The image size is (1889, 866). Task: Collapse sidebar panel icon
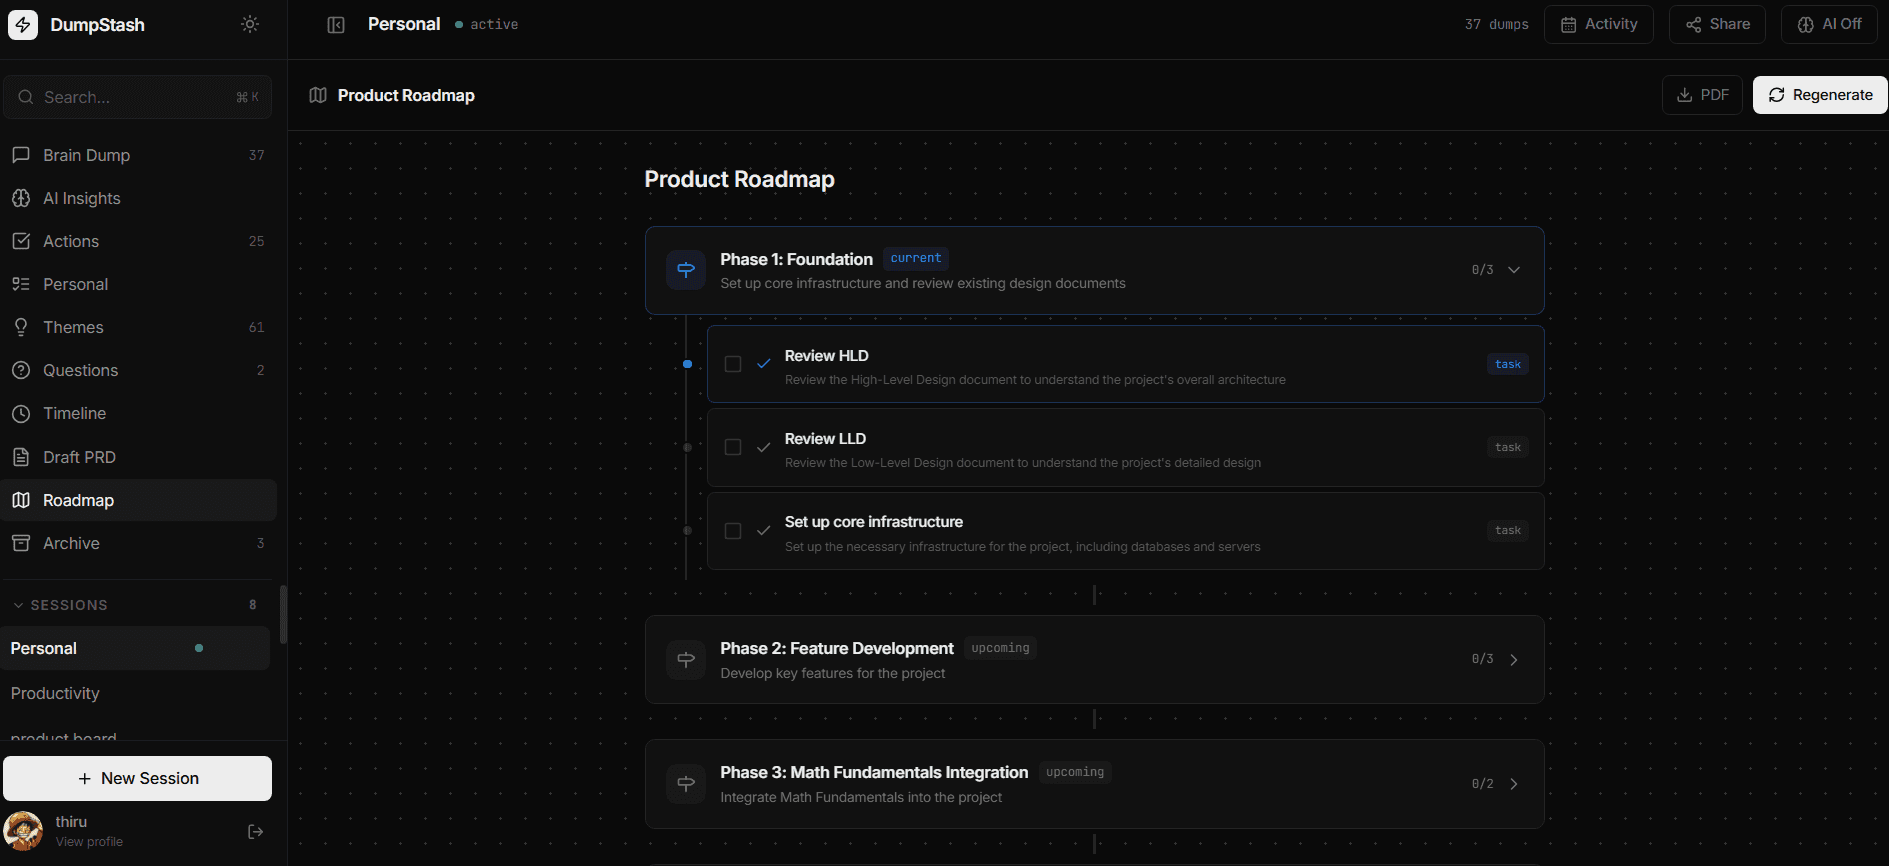(336, 25)
